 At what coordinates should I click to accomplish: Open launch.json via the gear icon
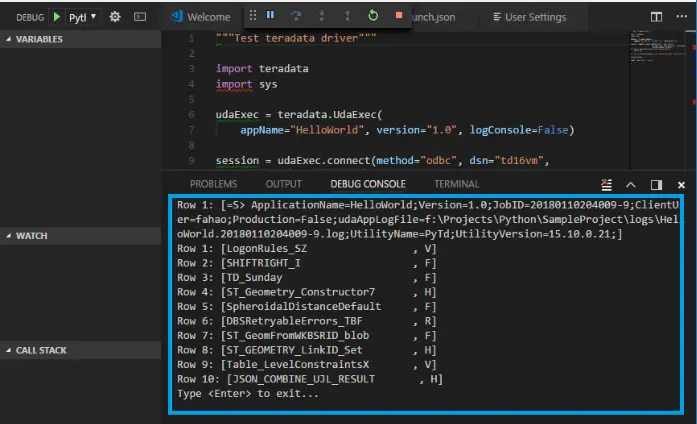click(115, 17)
